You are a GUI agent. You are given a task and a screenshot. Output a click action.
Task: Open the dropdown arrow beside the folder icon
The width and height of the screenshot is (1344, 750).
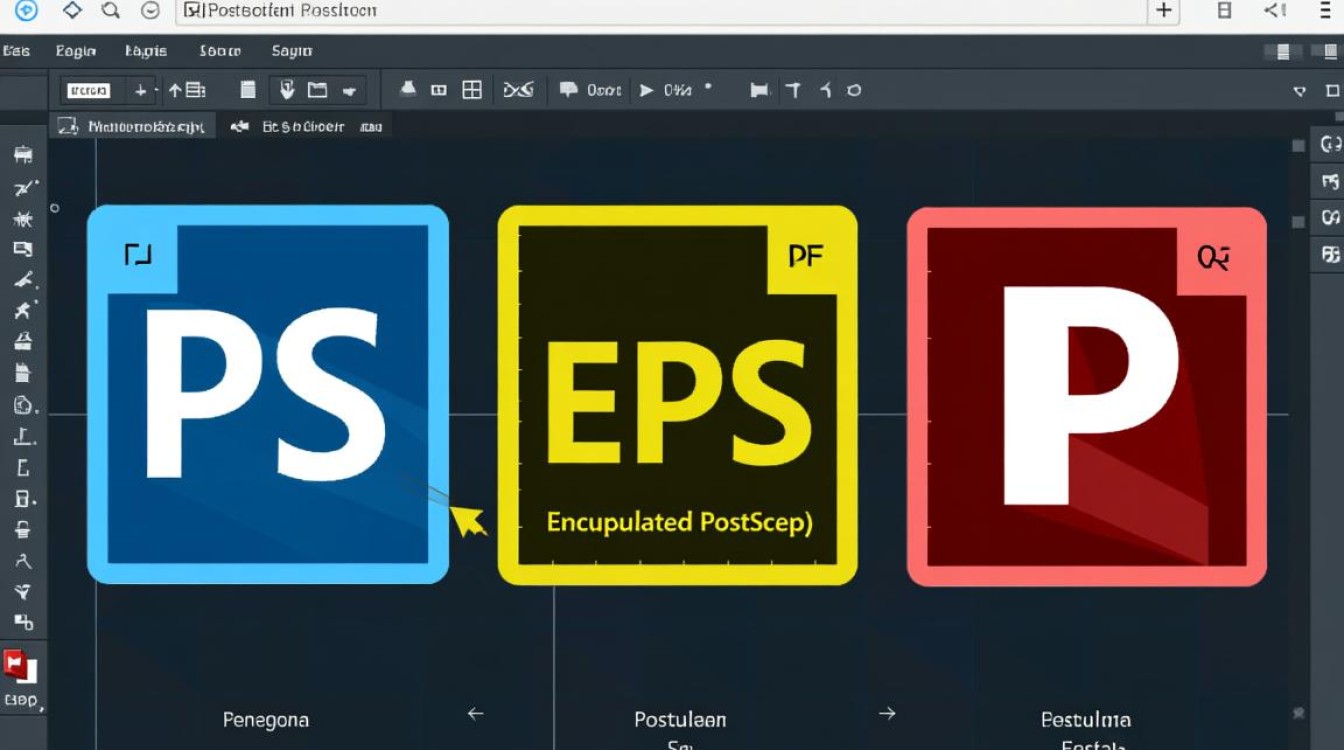point(349,91)
